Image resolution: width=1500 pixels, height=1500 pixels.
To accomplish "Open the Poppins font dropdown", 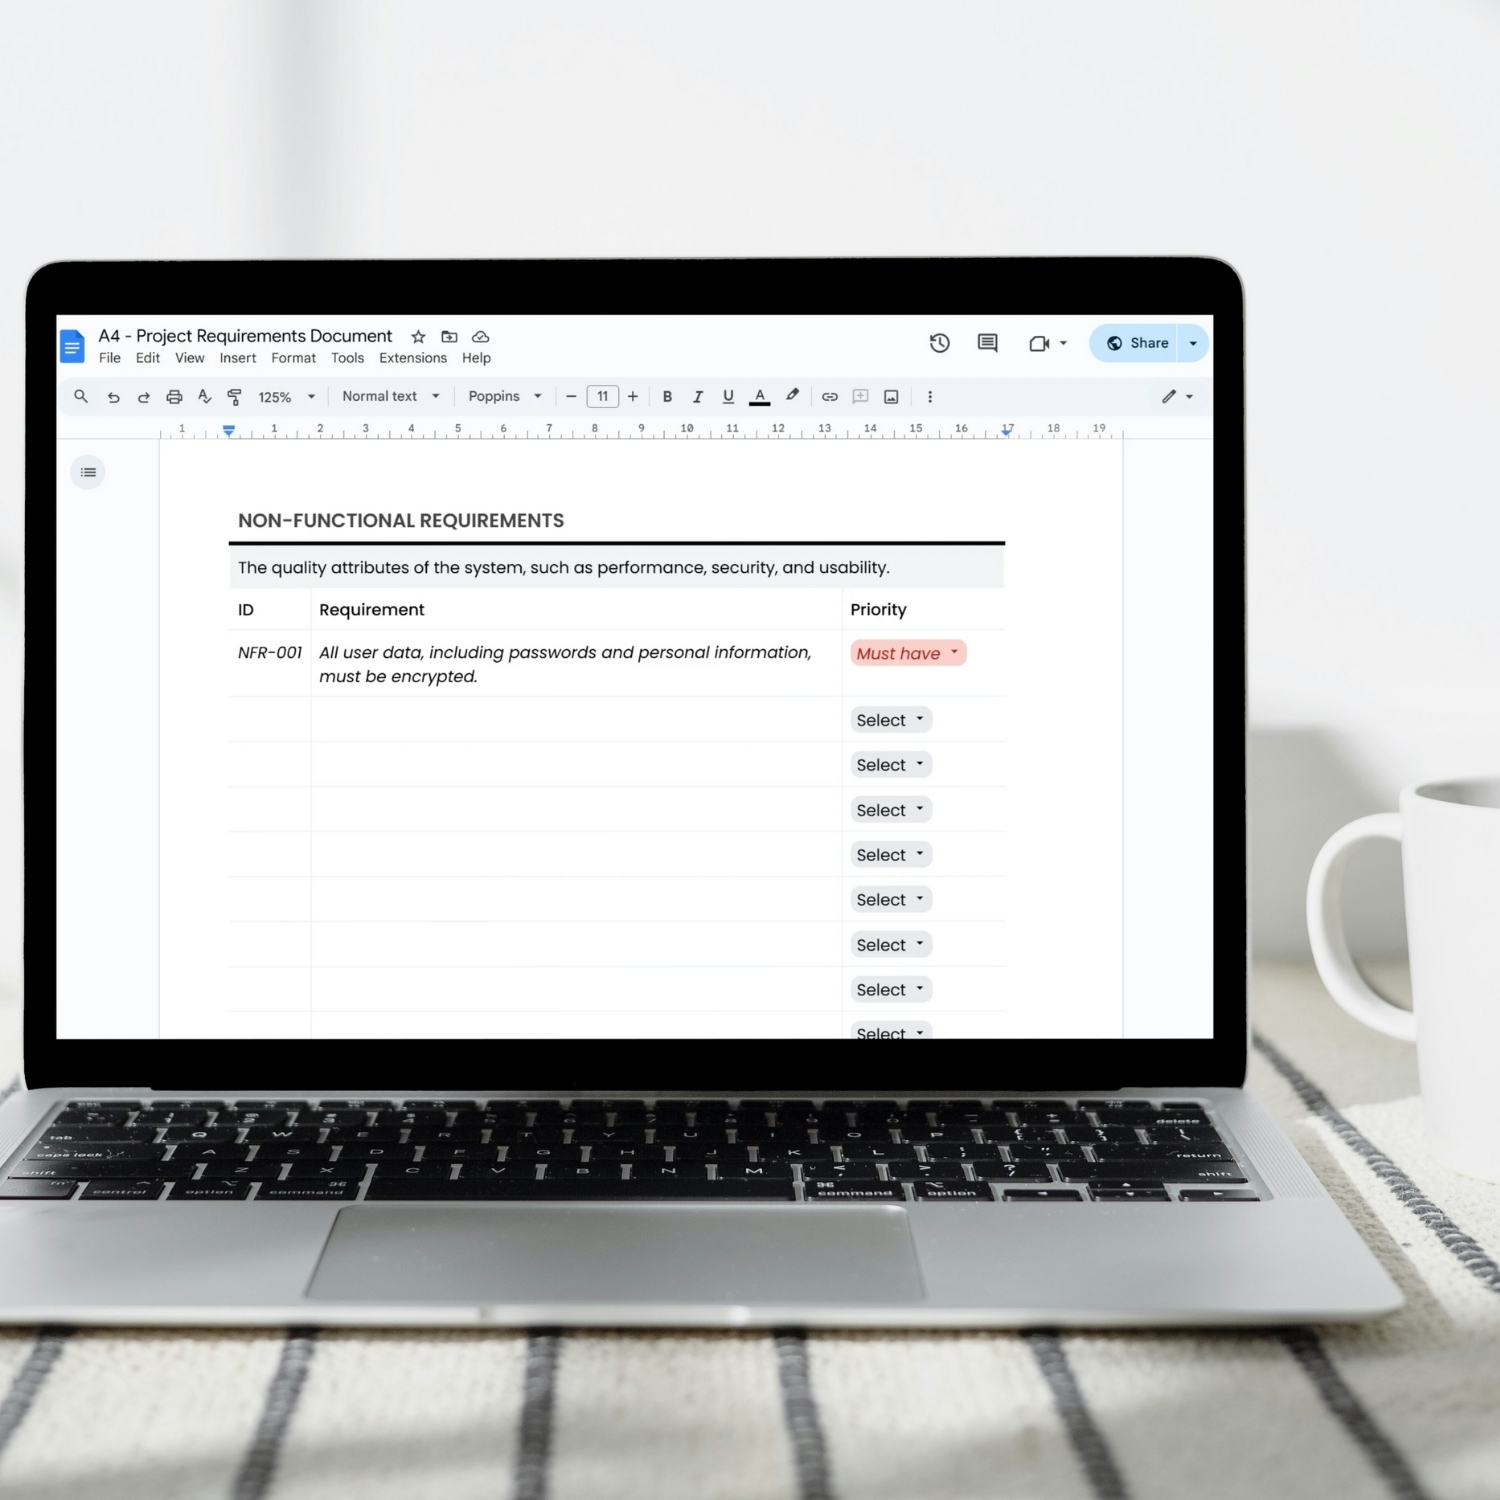I will [x=504, y=397].
